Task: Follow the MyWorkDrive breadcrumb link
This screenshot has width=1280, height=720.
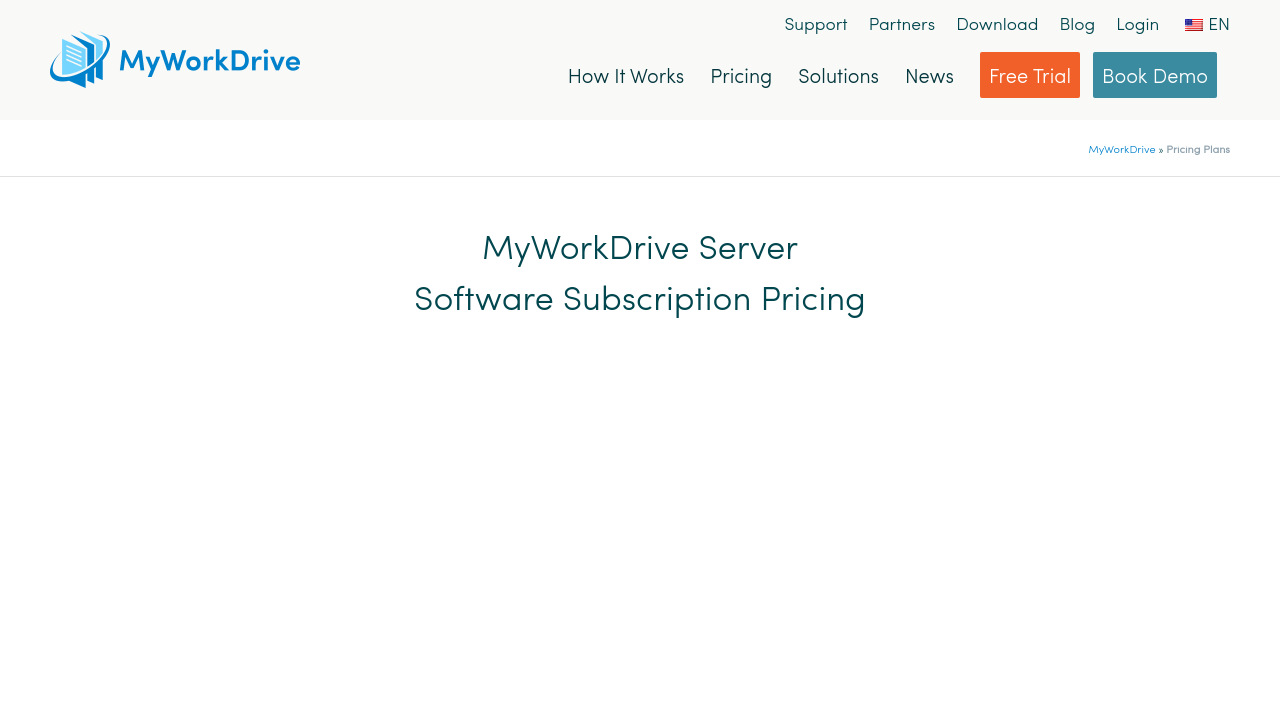Action: coord(1122,149)
